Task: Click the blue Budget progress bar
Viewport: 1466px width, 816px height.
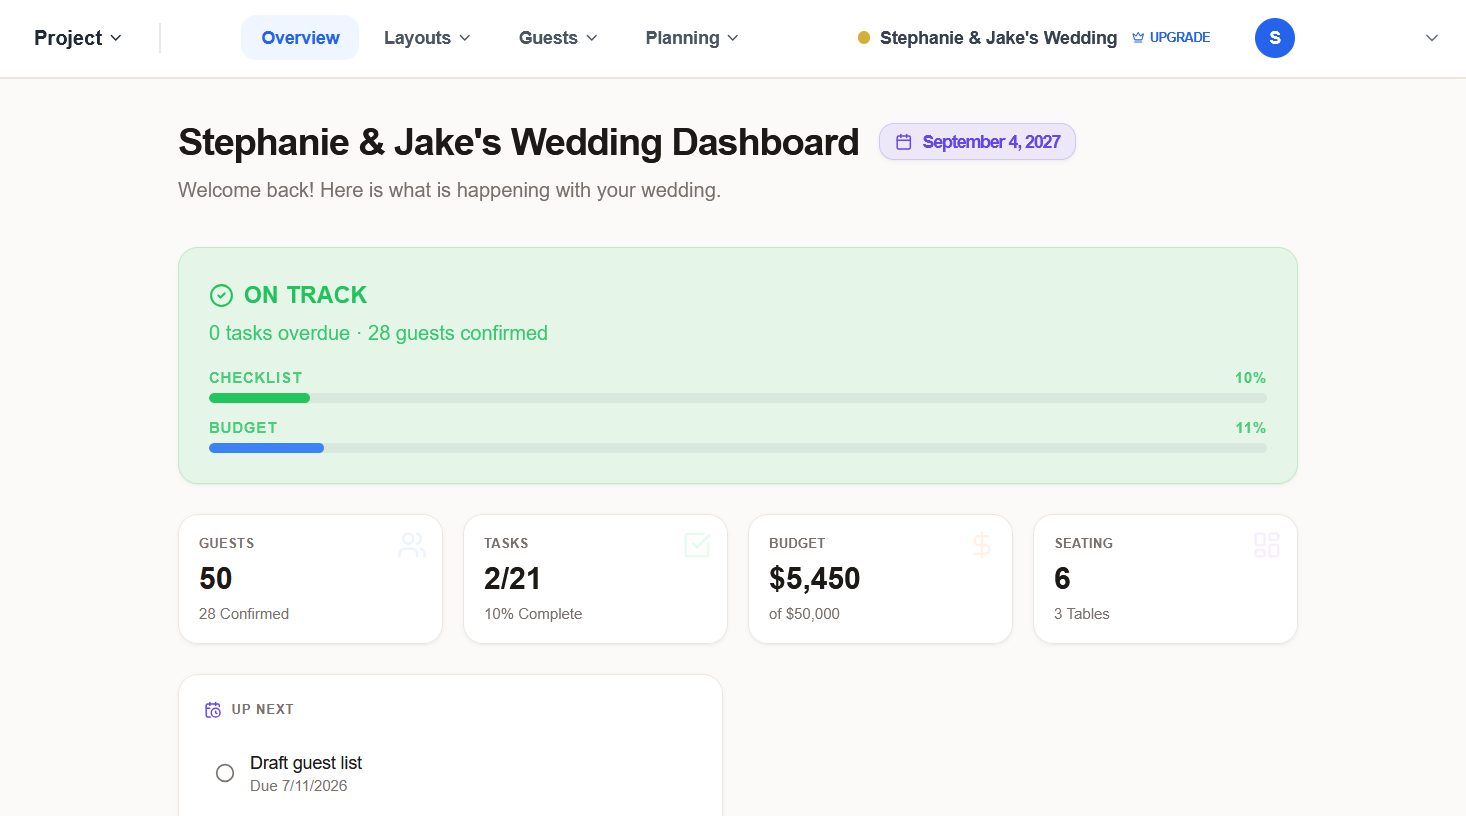Action: click(x=265, y=447)
